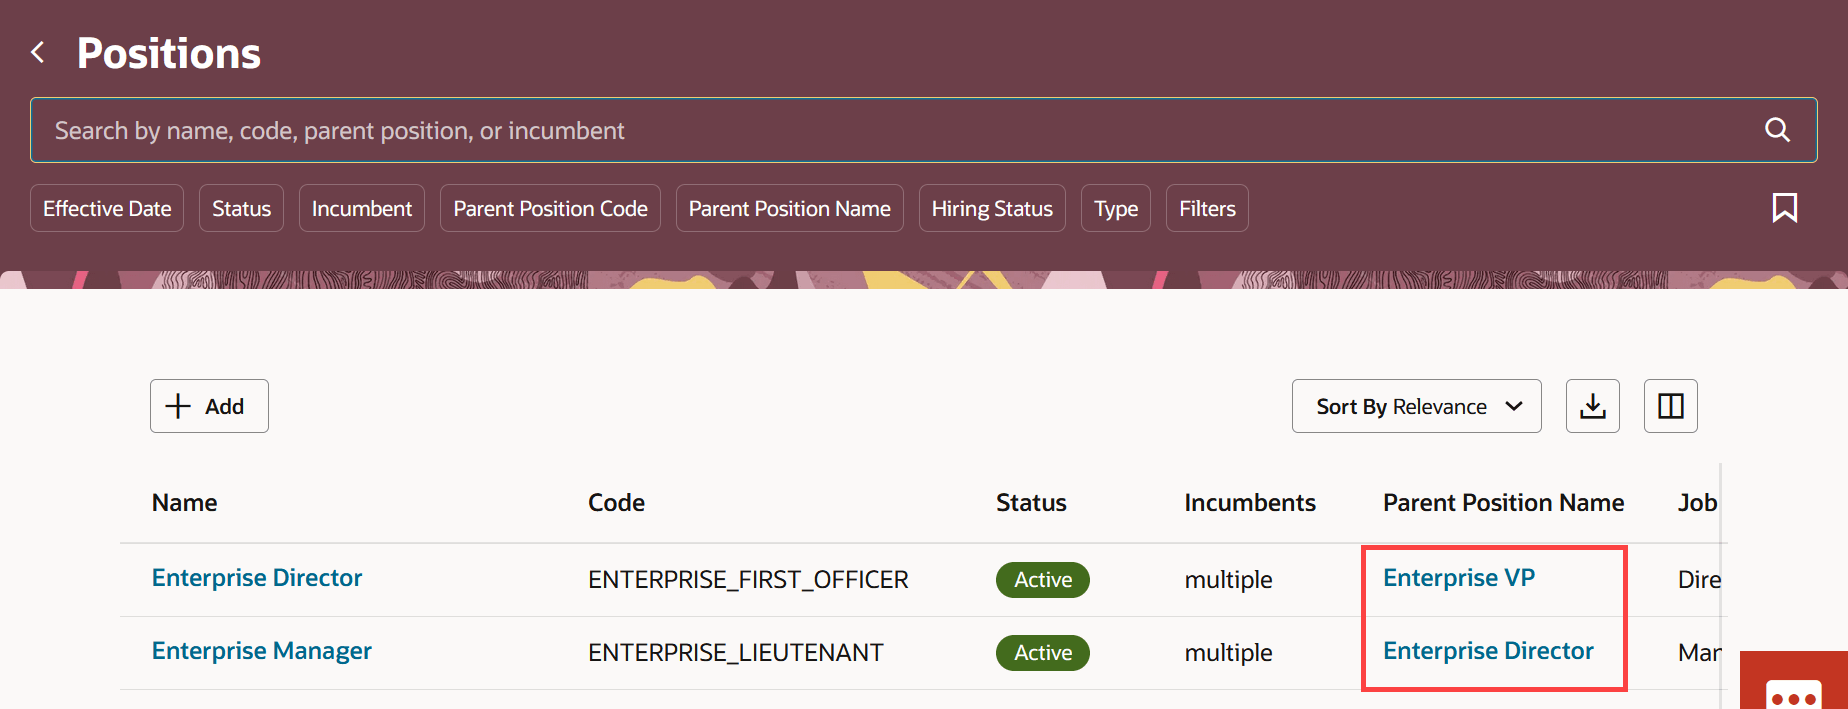
Task: Show all Filters options
Action: pyautogui.click(x=1207, y=208)
